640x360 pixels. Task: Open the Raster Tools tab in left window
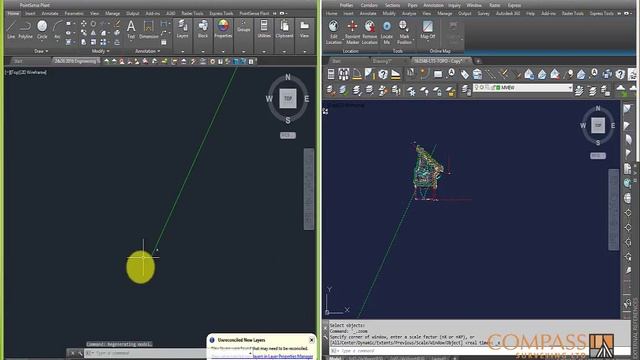coord(192,13)
